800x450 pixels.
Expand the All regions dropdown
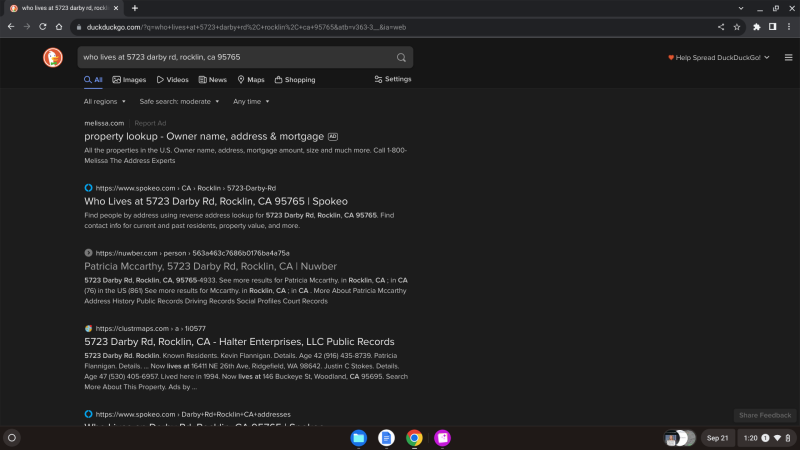click(105, 102)
